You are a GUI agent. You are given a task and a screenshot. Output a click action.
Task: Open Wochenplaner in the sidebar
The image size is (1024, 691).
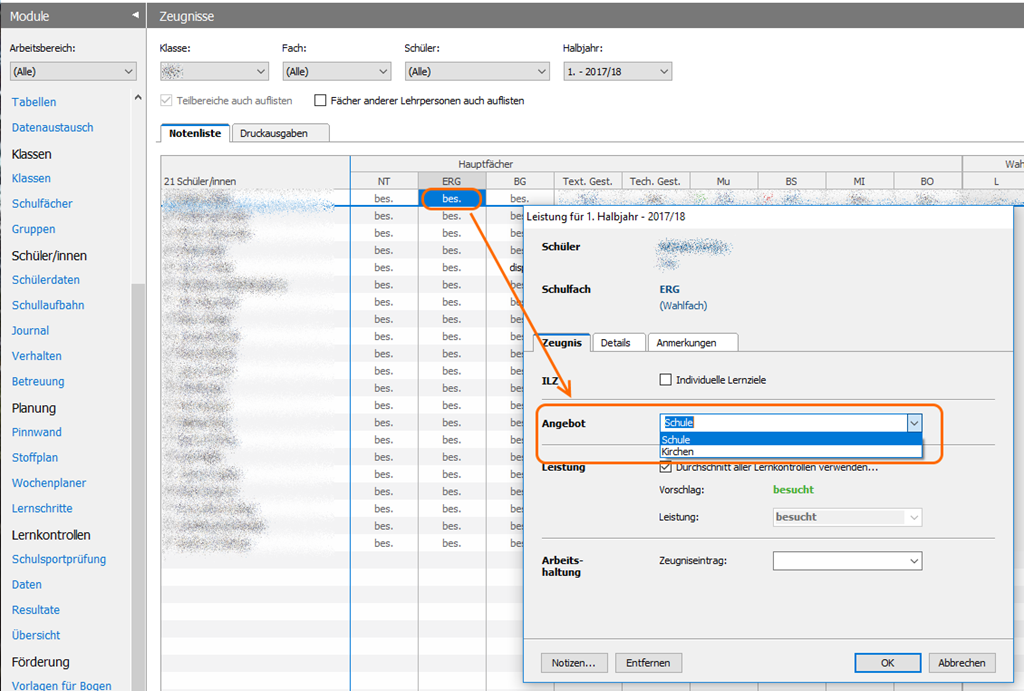tap(49, 483)
